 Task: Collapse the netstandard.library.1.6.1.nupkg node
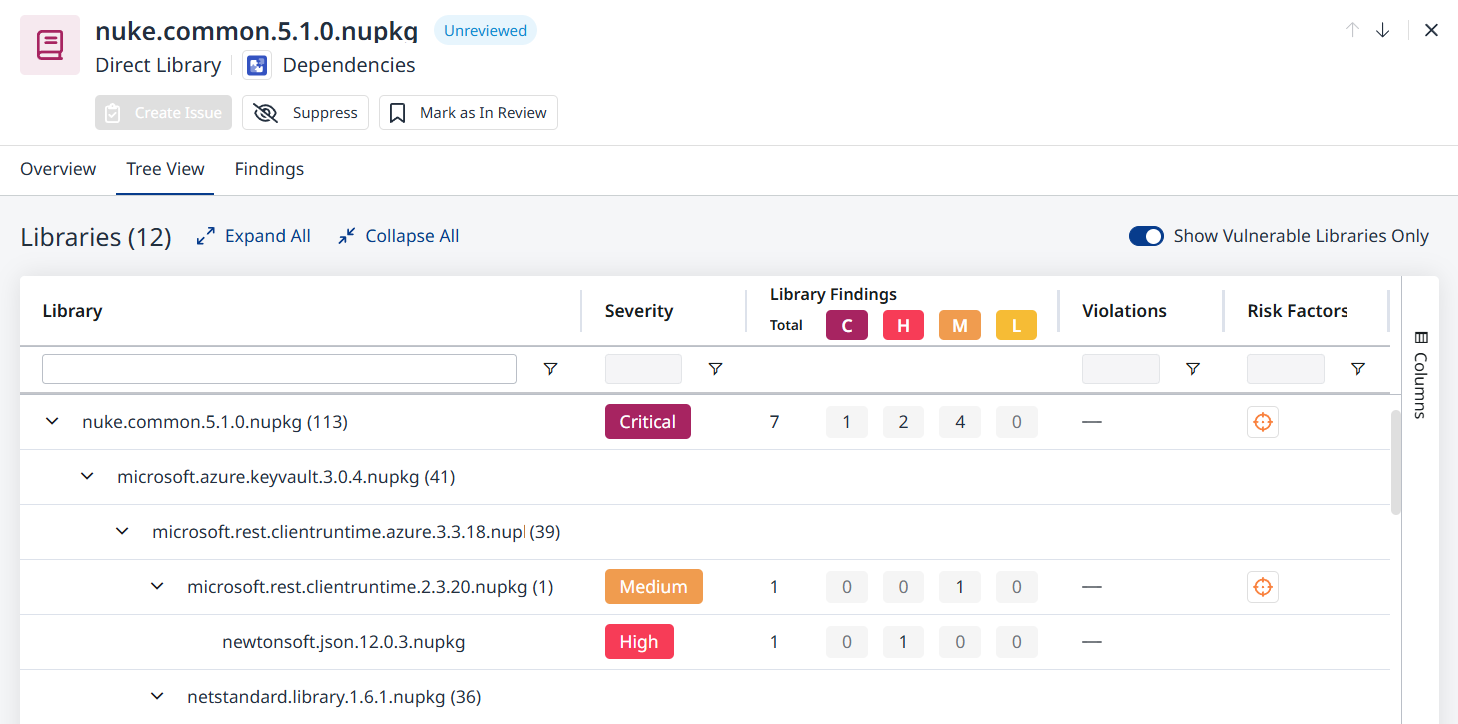(x=157, y=697)
